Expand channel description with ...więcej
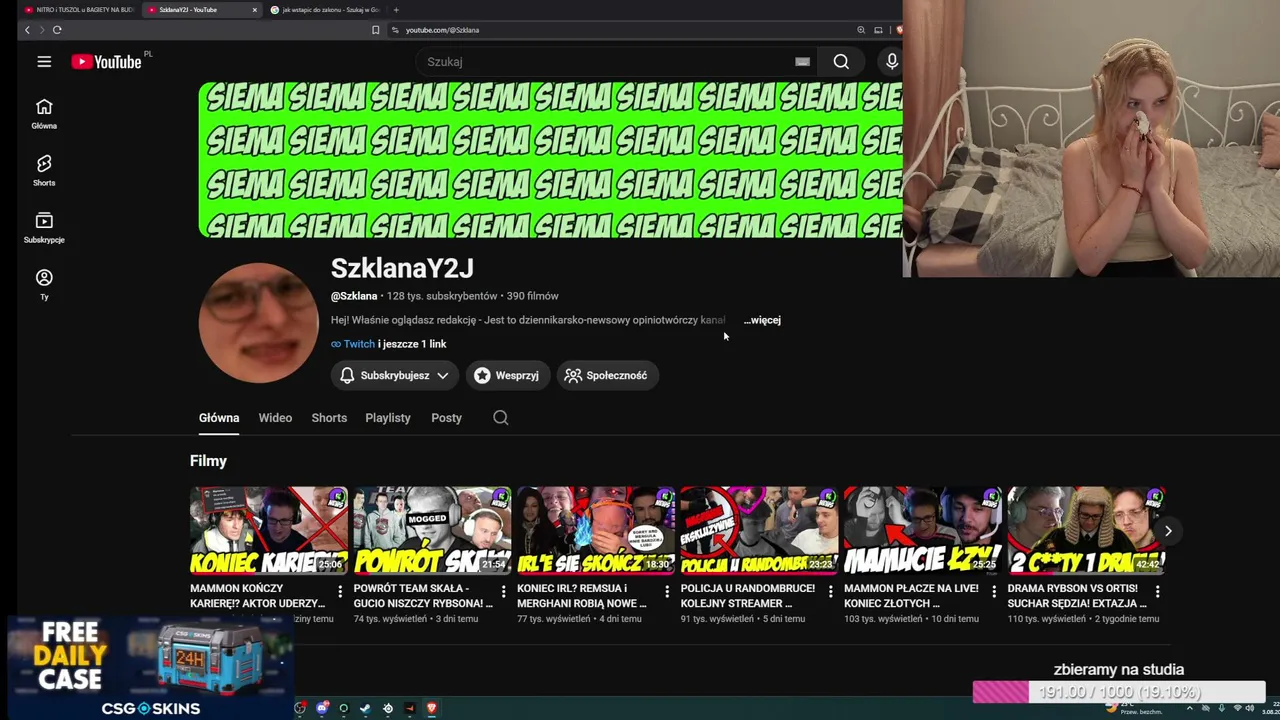Screen dimensions: 1280x720 [x=762, y=320]
